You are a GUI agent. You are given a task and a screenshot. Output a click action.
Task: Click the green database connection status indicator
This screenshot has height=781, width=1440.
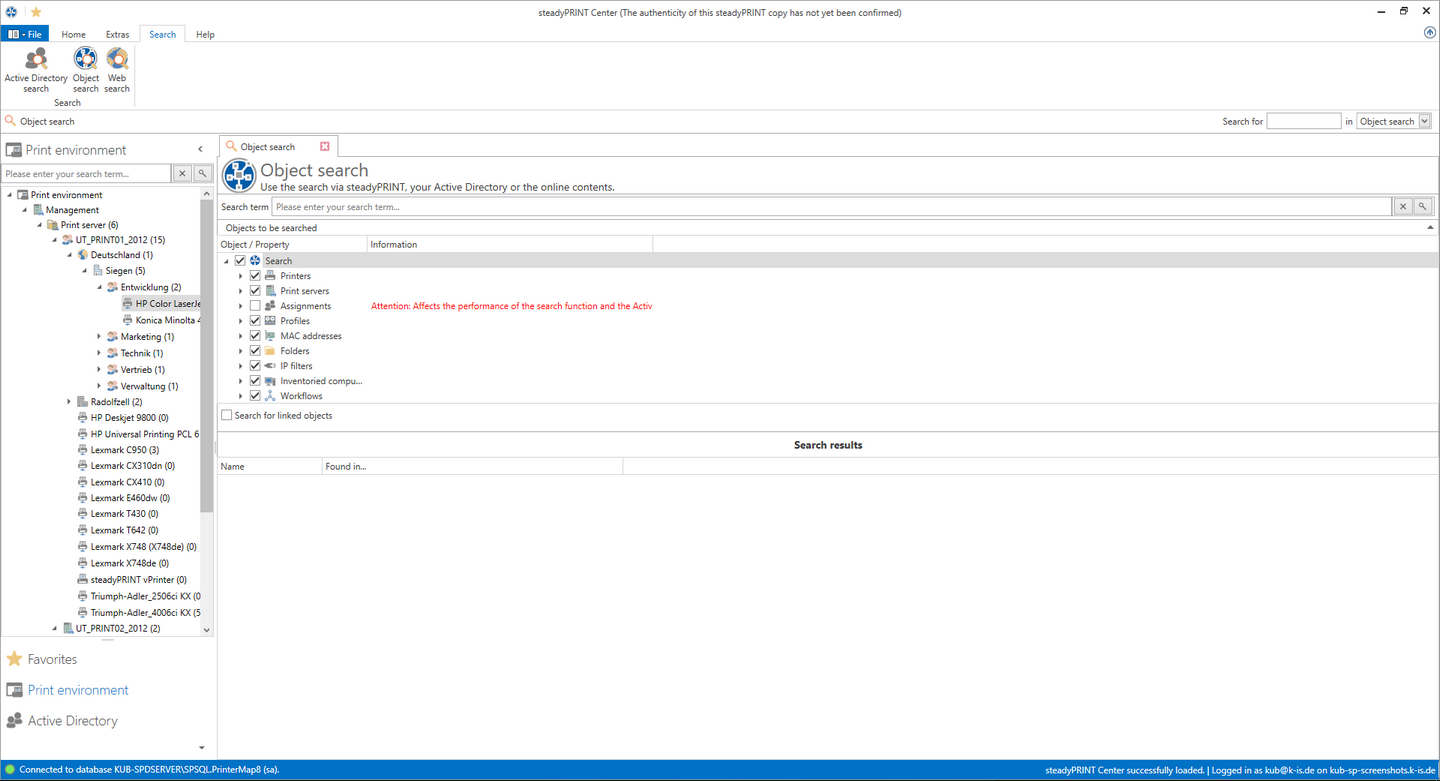10,770
